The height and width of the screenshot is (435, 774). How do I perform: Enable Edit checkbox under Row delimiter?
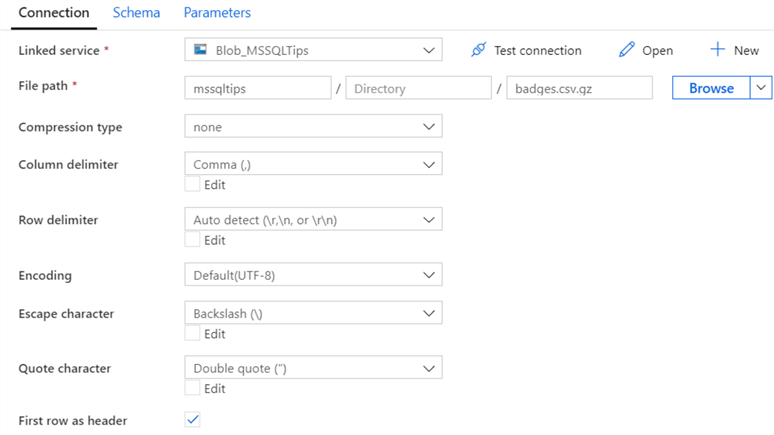[x=193, y=240]
